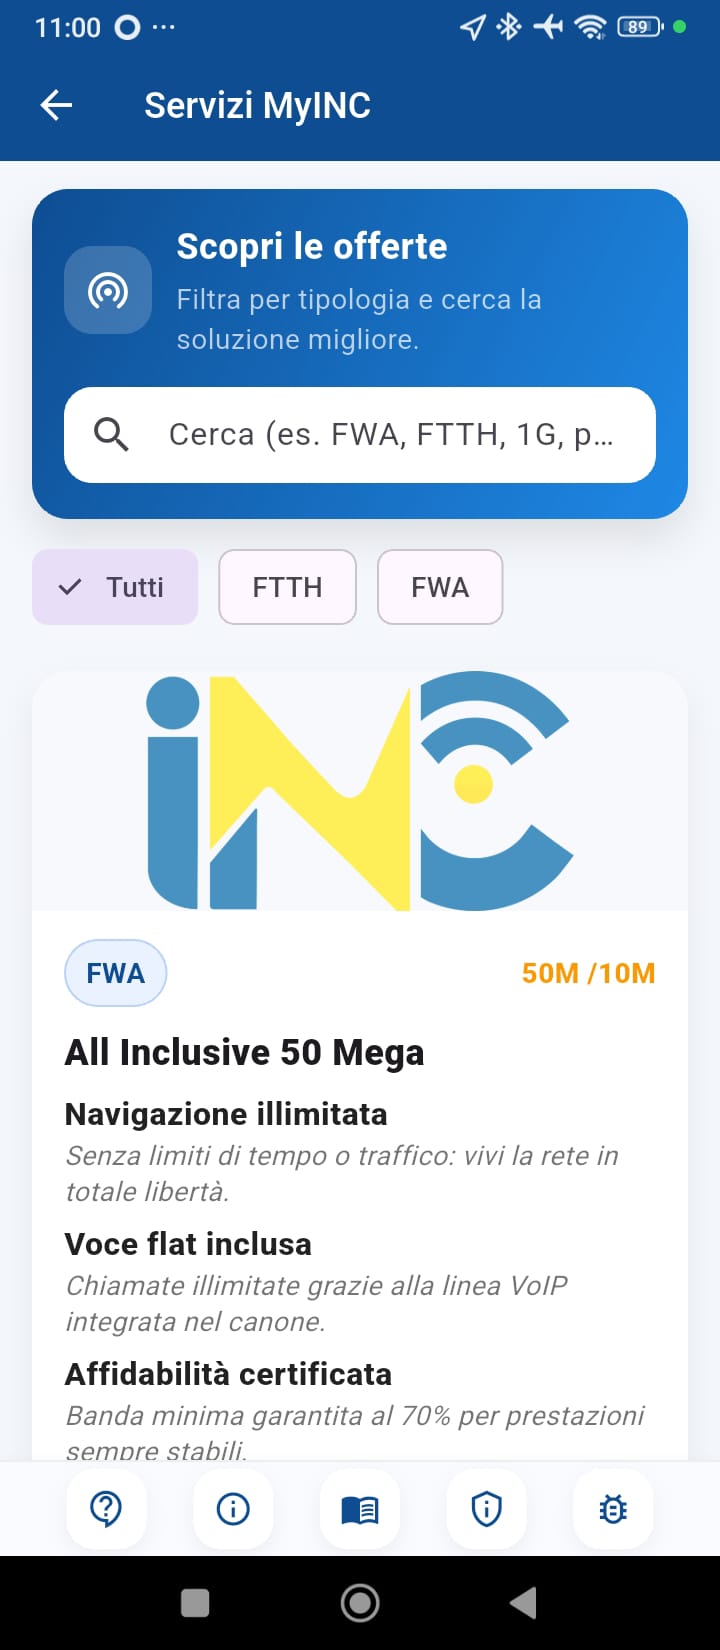Tap the INC logo banner image

pos(360,790)
